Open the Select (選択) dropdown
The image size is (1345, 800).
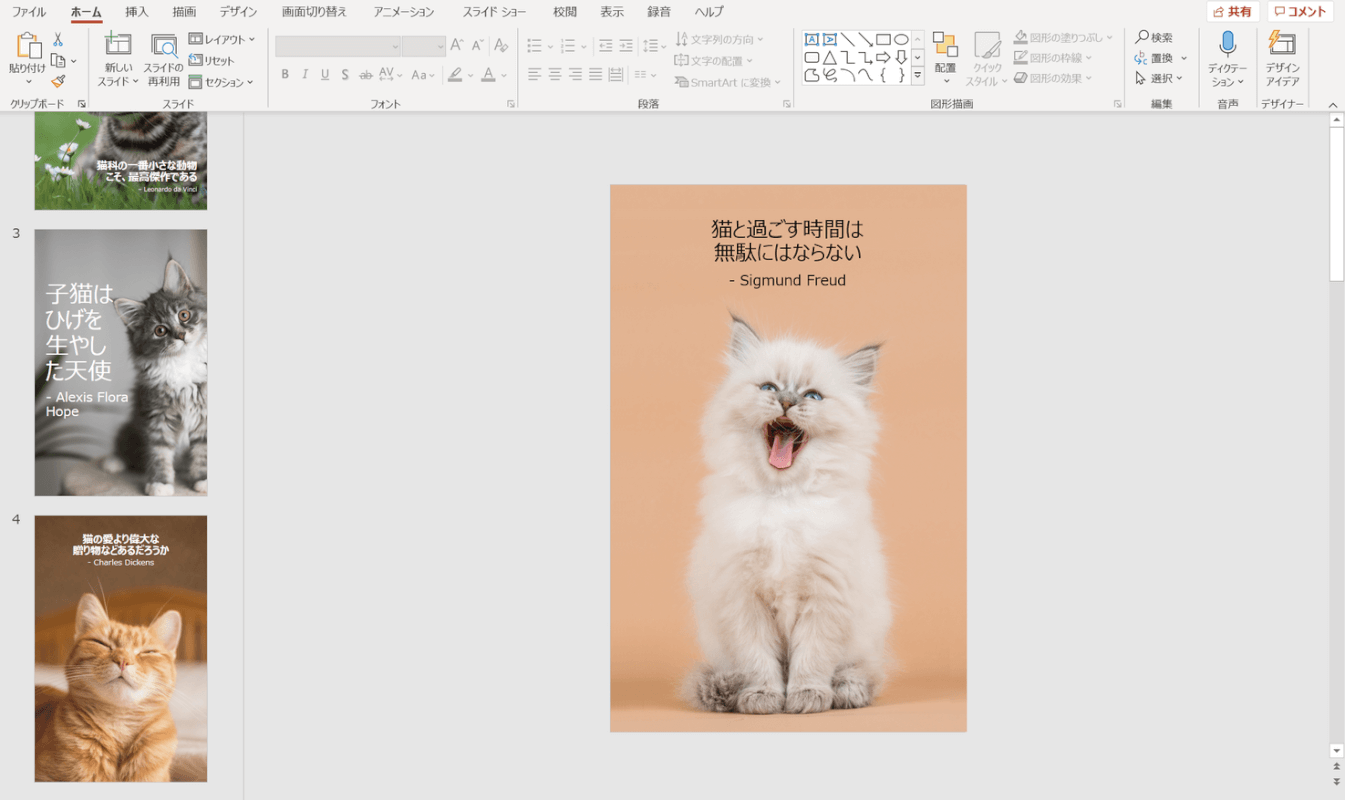(1160, 78)
